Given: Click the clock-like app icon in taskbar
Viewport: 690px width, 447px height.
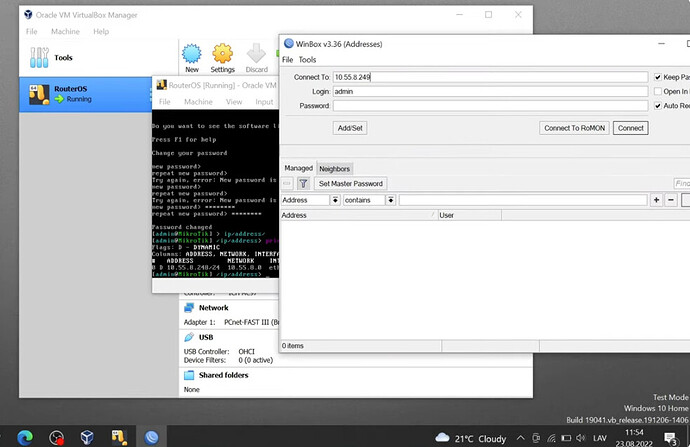Looking at the screenshot, I should 56,437.
